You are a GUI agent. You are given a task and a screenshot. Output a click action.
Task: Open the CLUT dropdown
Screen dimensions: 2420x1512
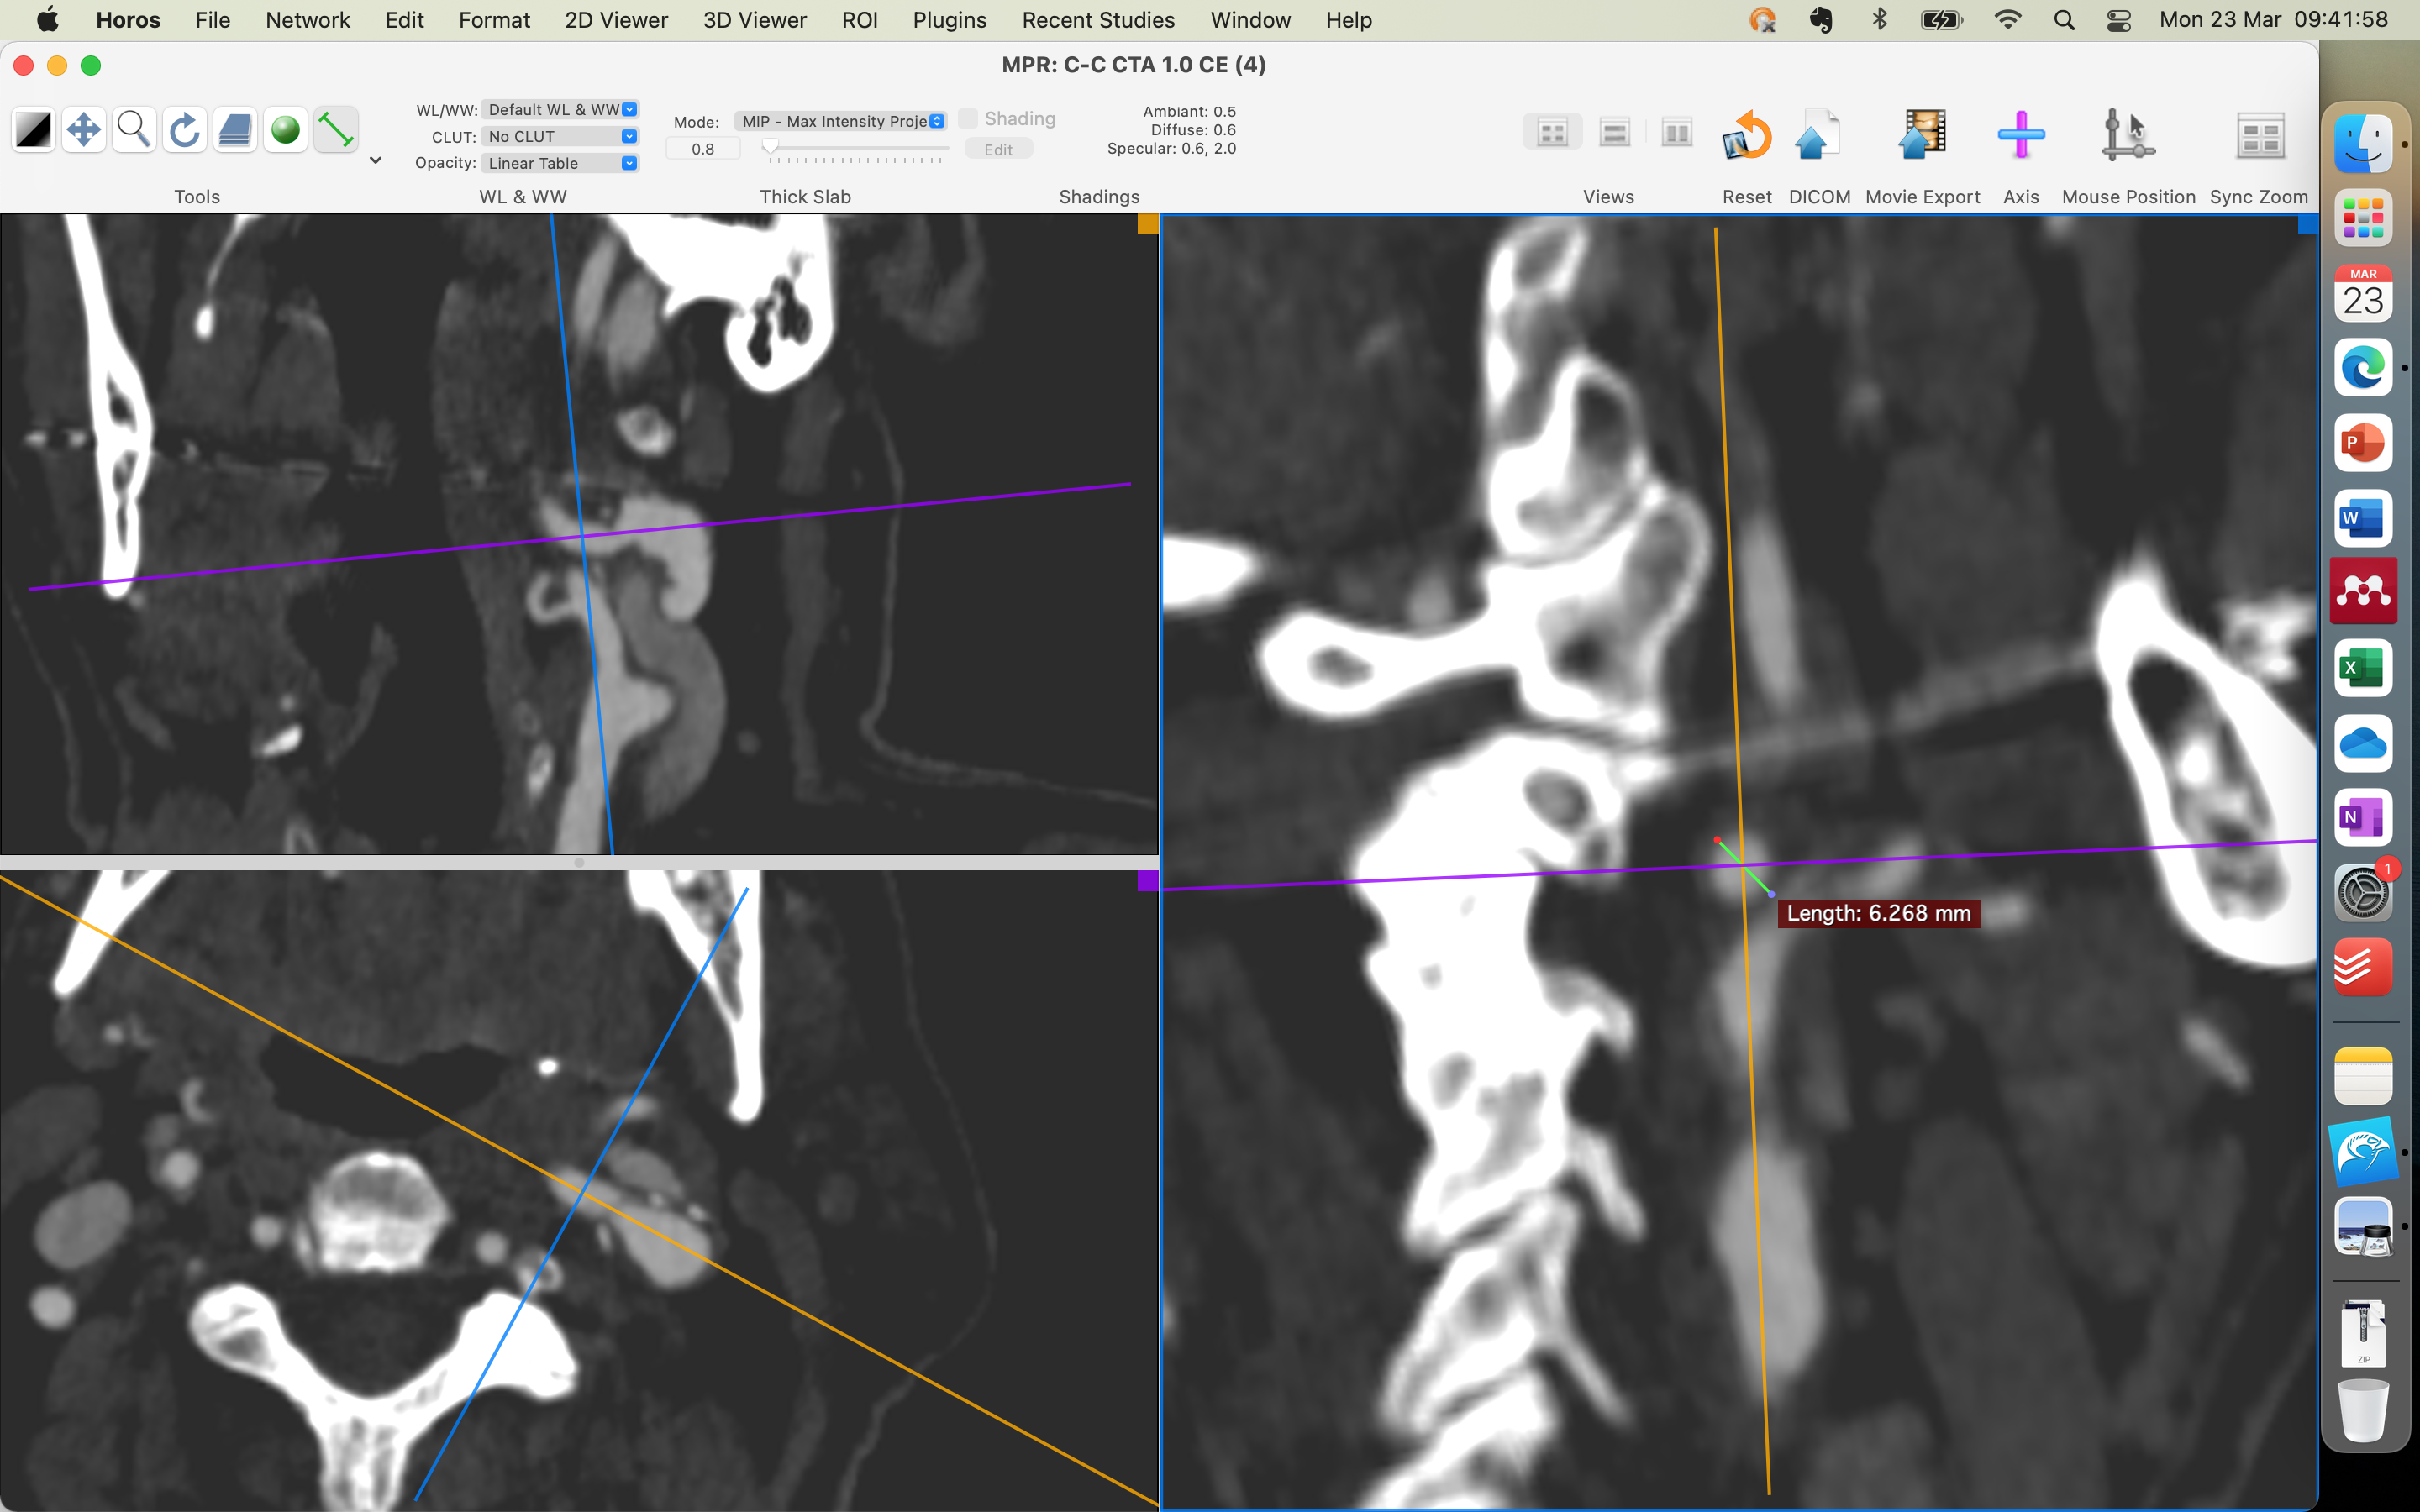pyautogui.click(x=559, y=136)
